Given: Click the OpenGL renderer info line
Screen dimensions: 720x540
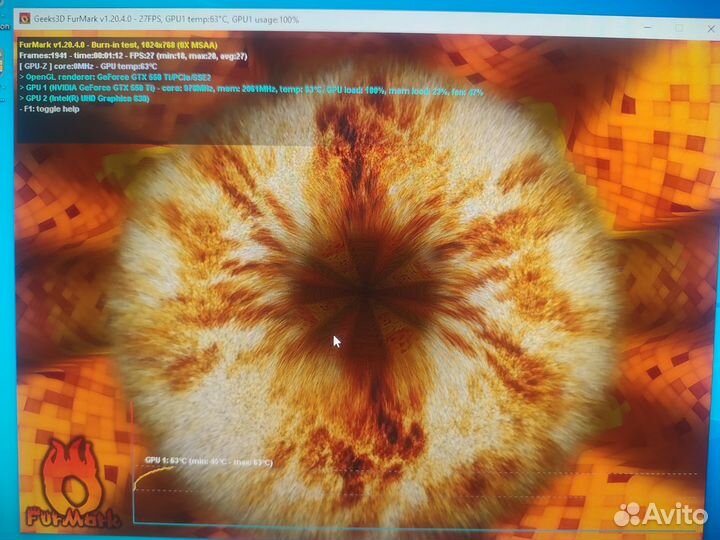Looking at the screenshot, I should 122,77.
